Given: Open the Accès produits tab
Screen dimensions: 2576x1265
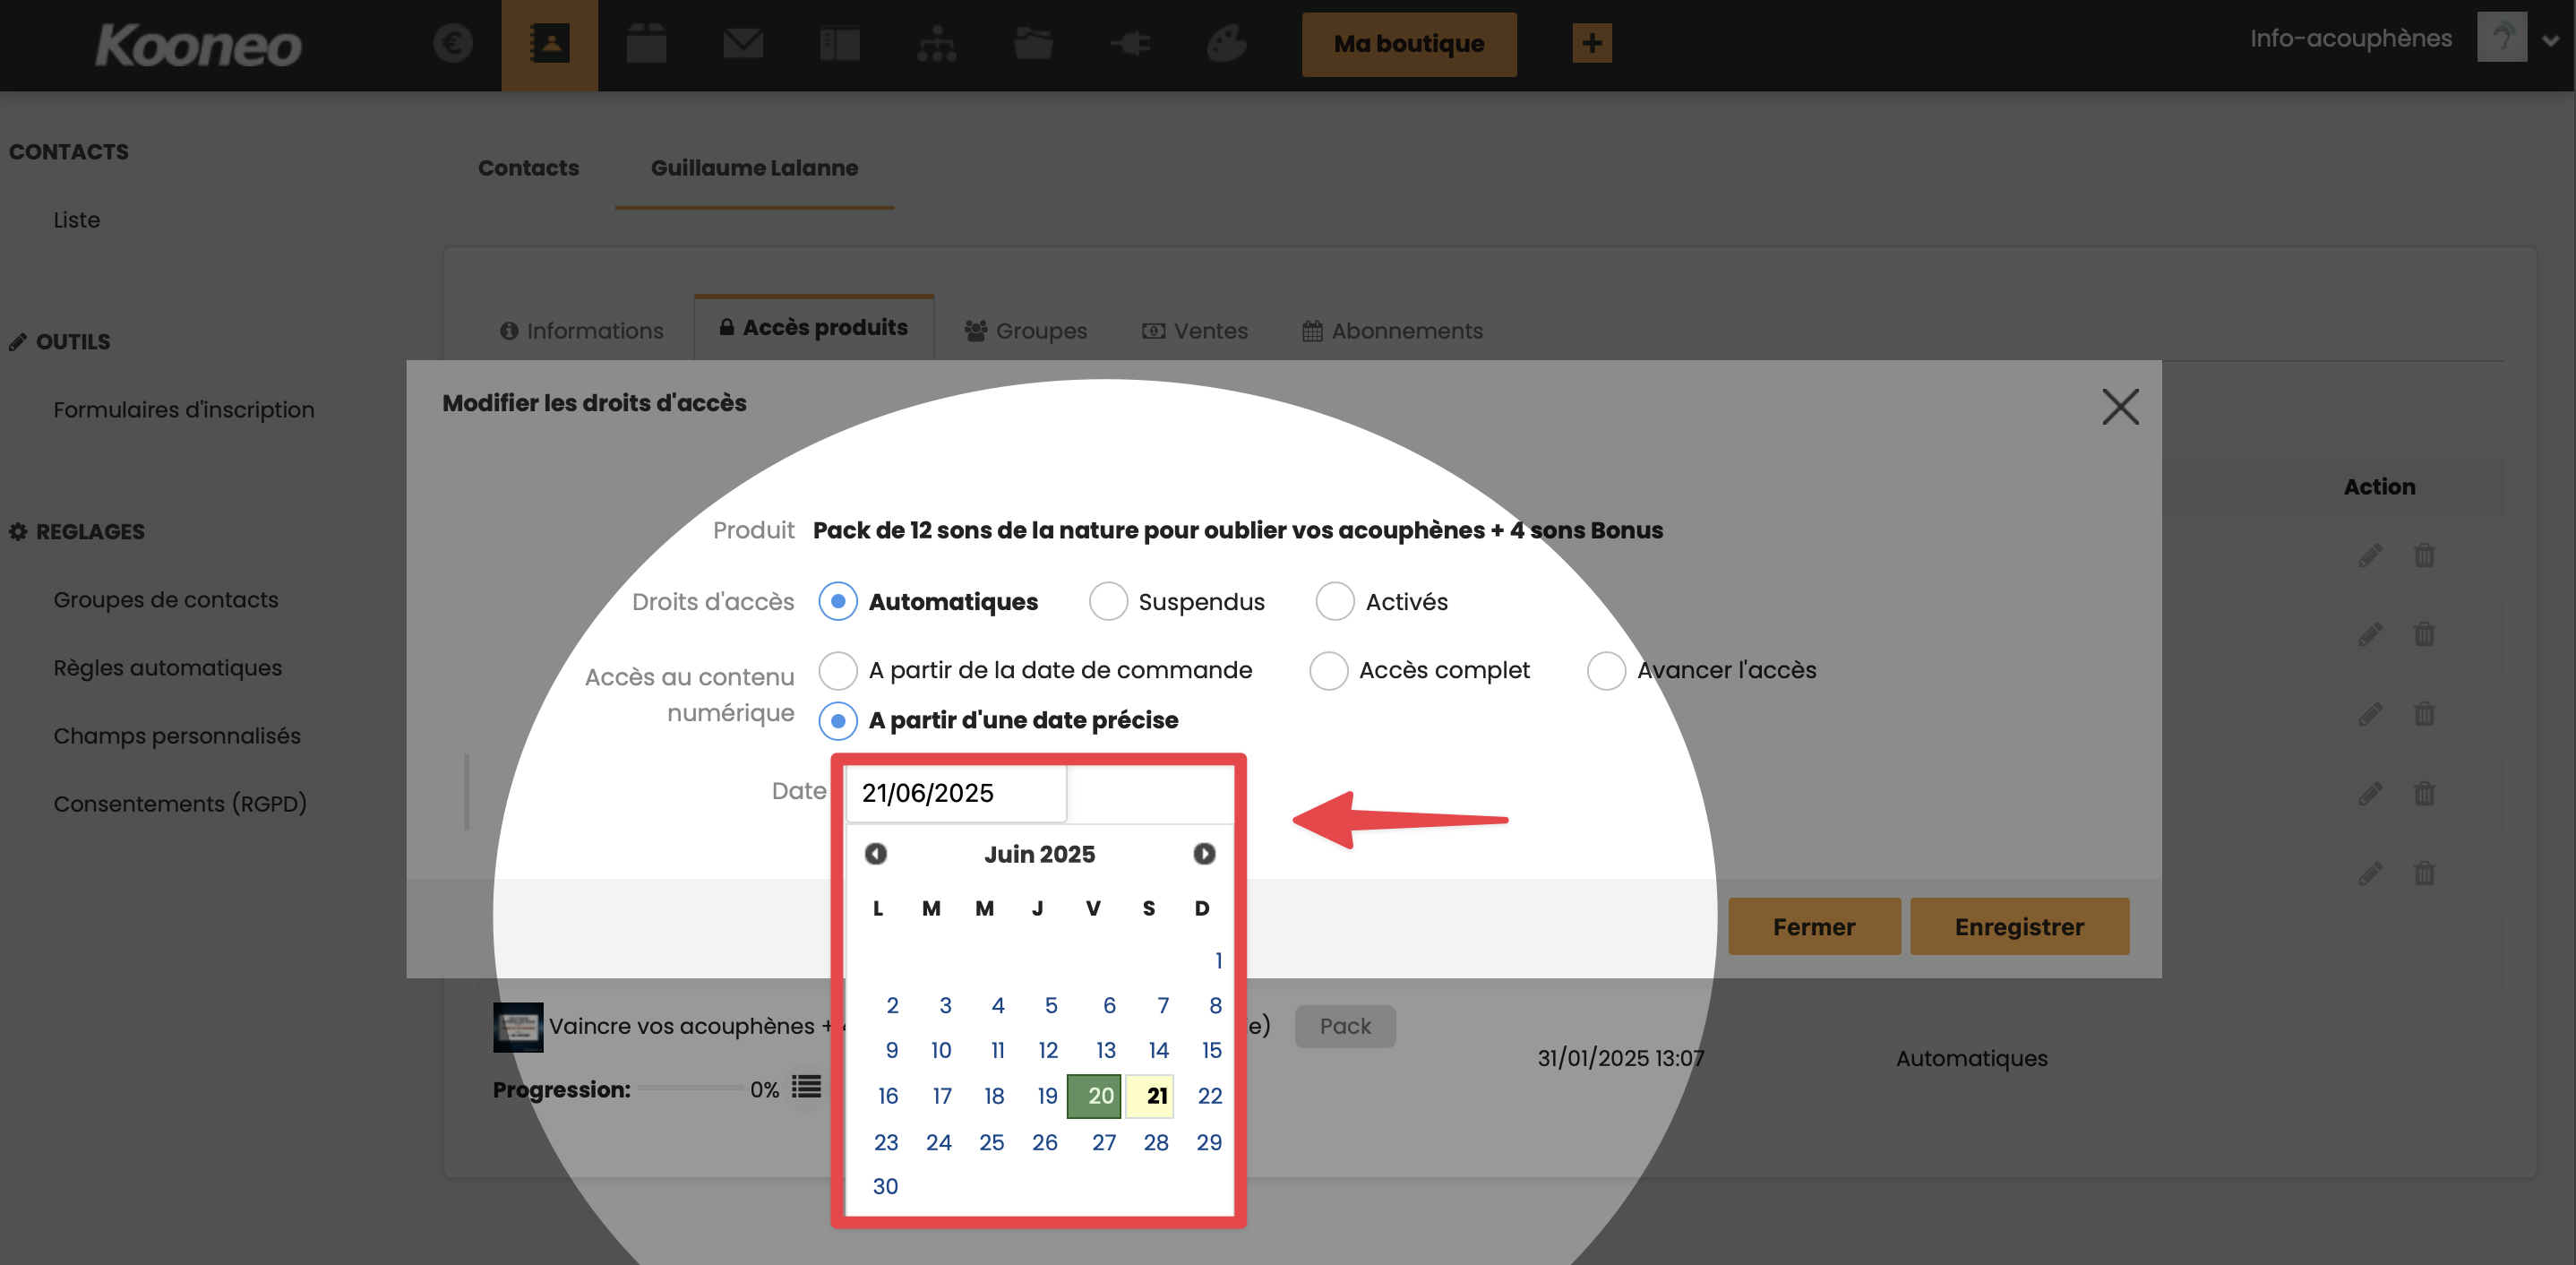Looking at the screenshot, I should pyautogui.click(x=814, y=328).
